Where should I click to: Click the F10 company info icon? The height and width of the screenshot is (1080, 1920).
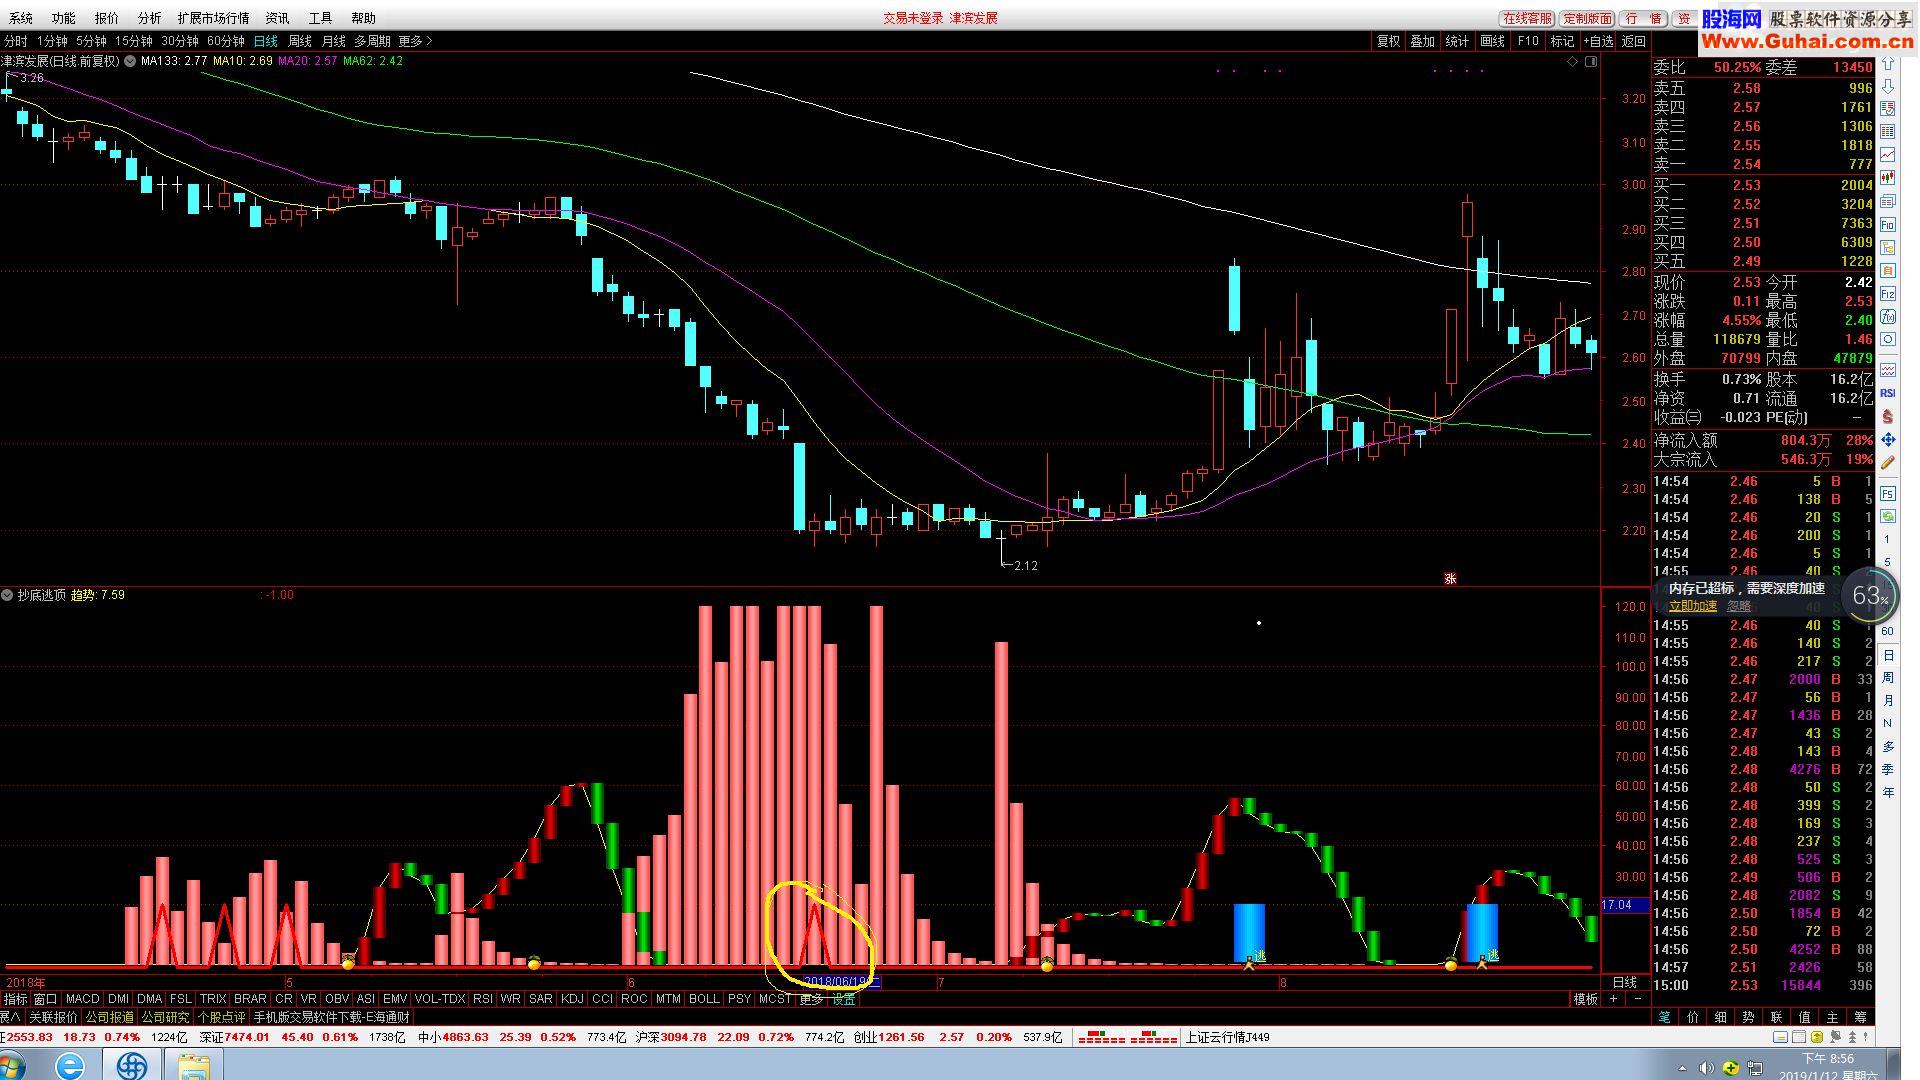click(x=1887, y=225)
